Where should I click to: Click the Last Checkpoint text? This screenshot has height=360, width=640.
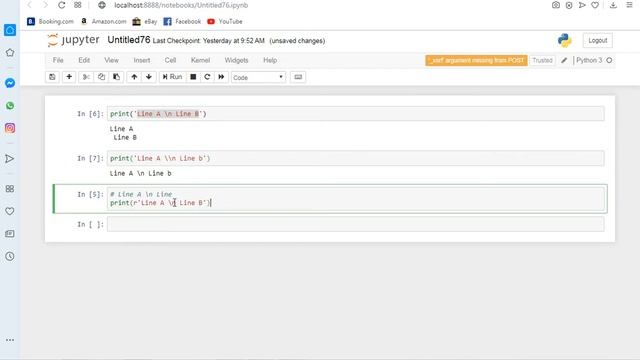(209, 41)
